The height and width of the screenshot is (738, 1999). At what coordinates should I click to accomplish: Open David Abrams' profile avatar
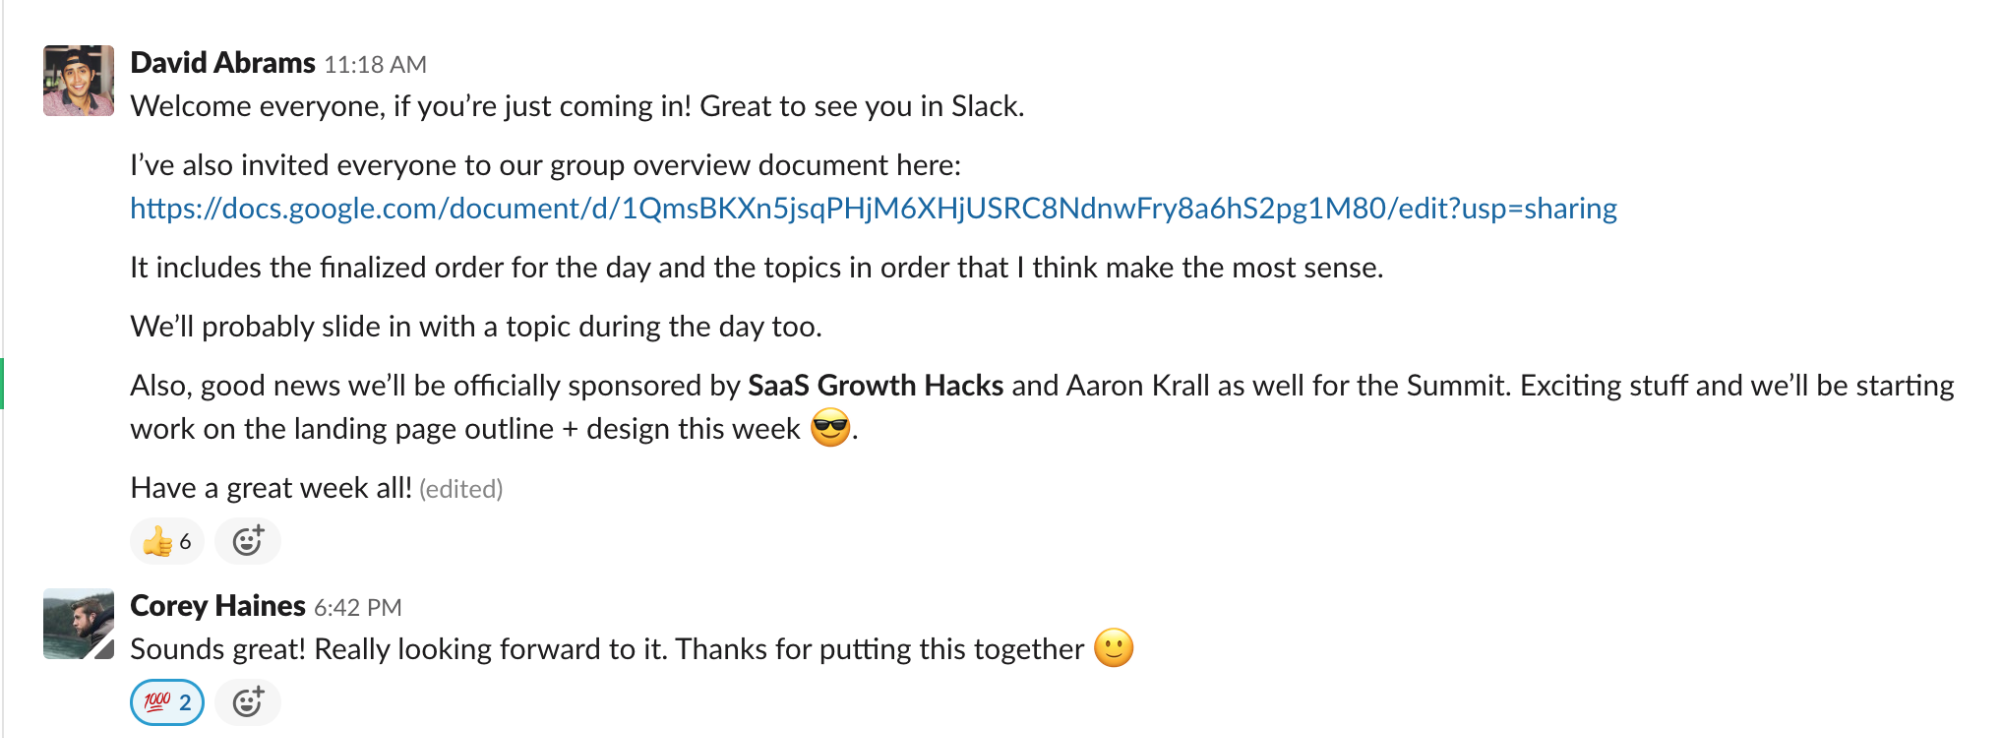coord(78,80)
